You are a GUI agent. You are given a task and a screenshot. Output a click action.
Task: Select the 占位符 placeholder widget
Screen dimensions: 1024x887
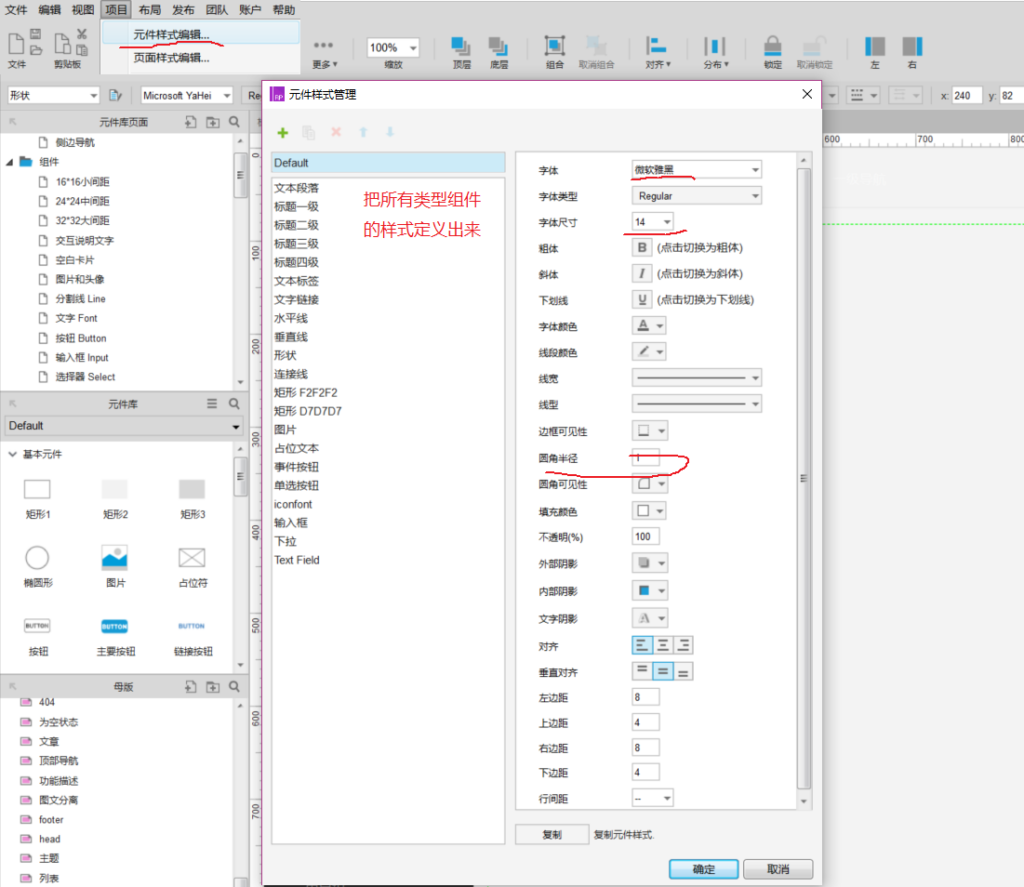coord(191,558)
